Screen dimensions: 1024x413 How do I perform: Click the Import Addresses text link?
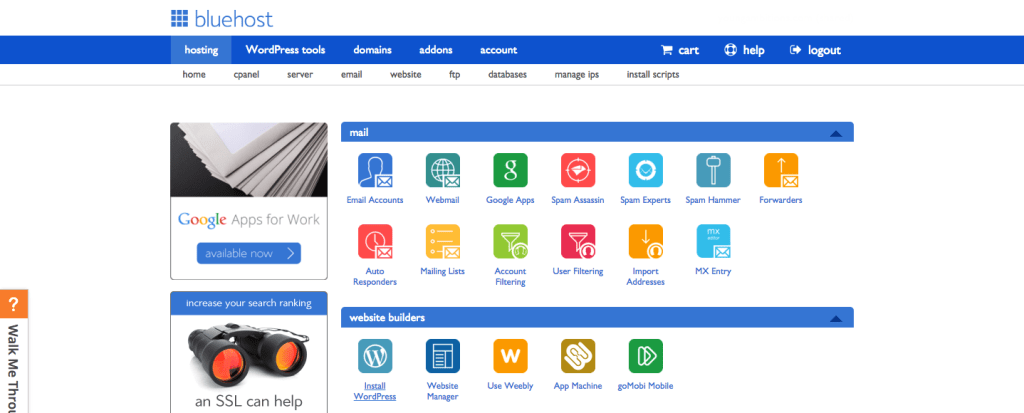(x=645, y=276)
